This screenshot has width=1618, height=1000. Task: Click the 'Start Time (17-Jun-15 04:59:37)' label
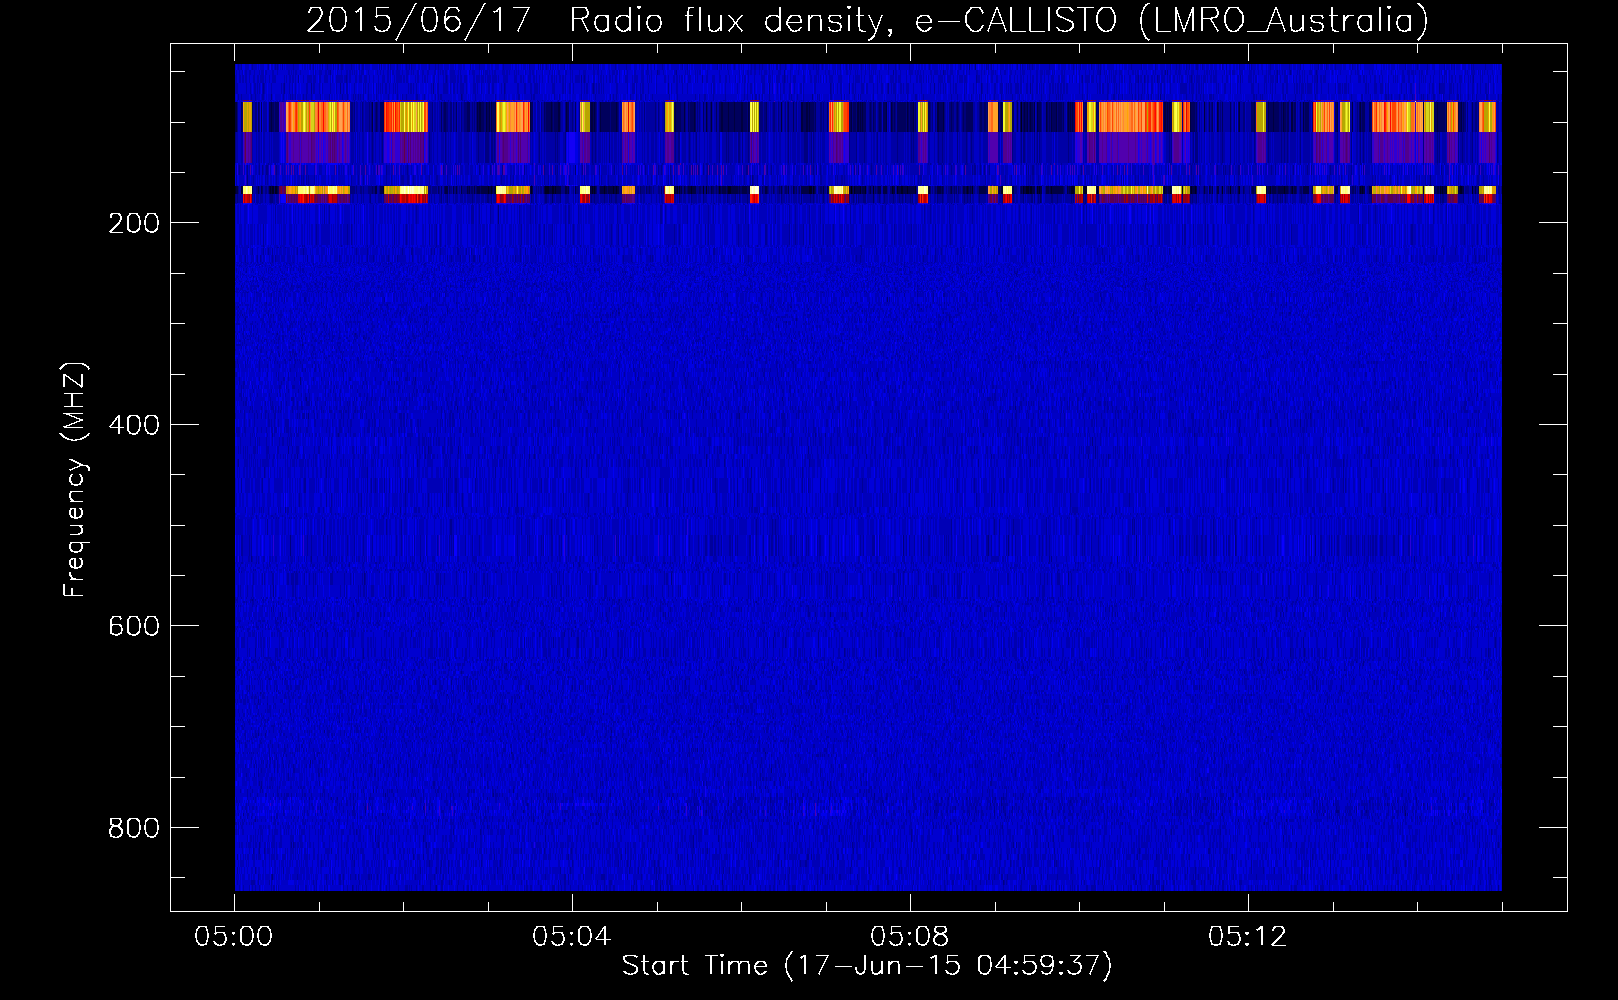point(867,965)
